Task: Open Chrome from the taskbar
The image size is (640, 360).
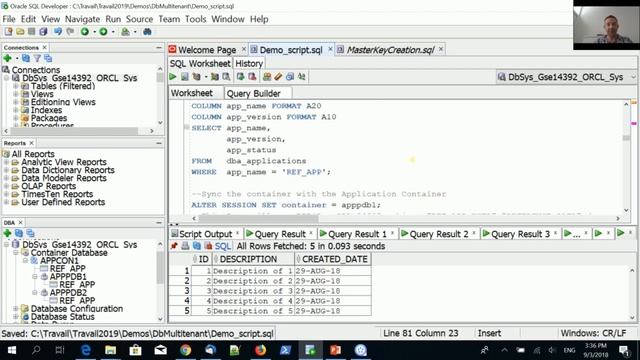Action: (x=185, y=350)
